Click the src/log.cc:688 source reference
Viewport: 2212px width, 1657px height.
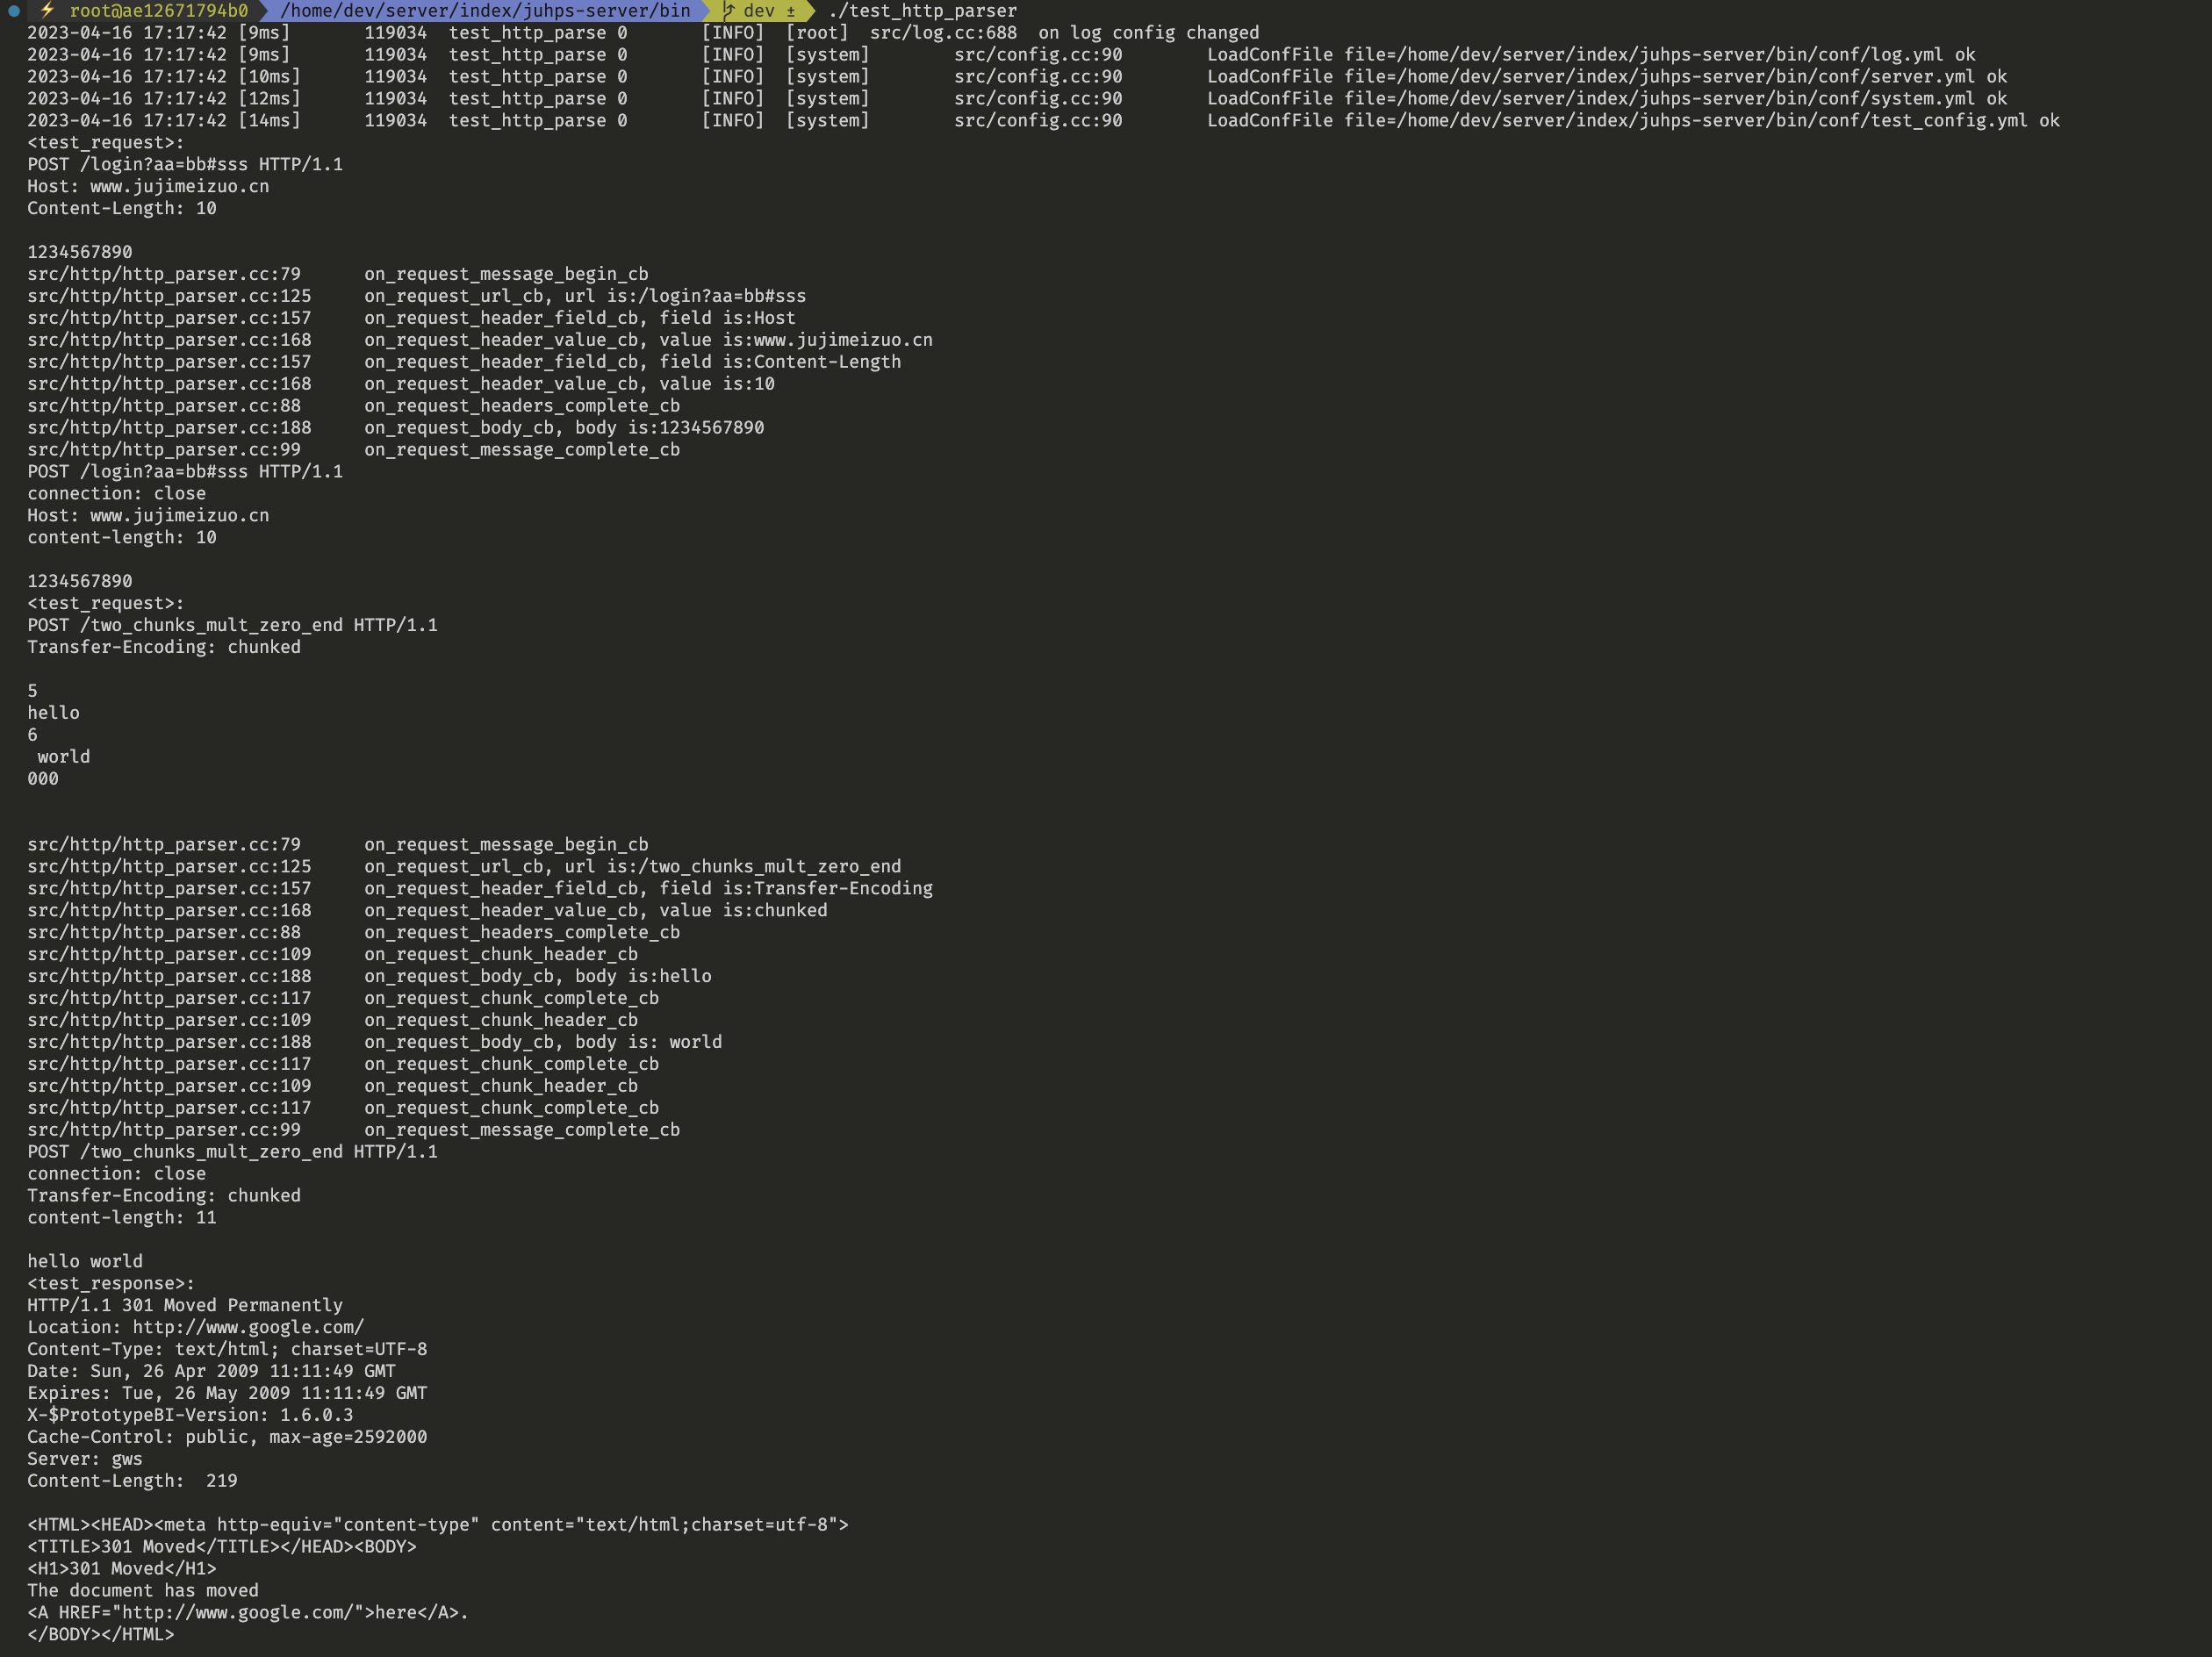tap(943, 33)
